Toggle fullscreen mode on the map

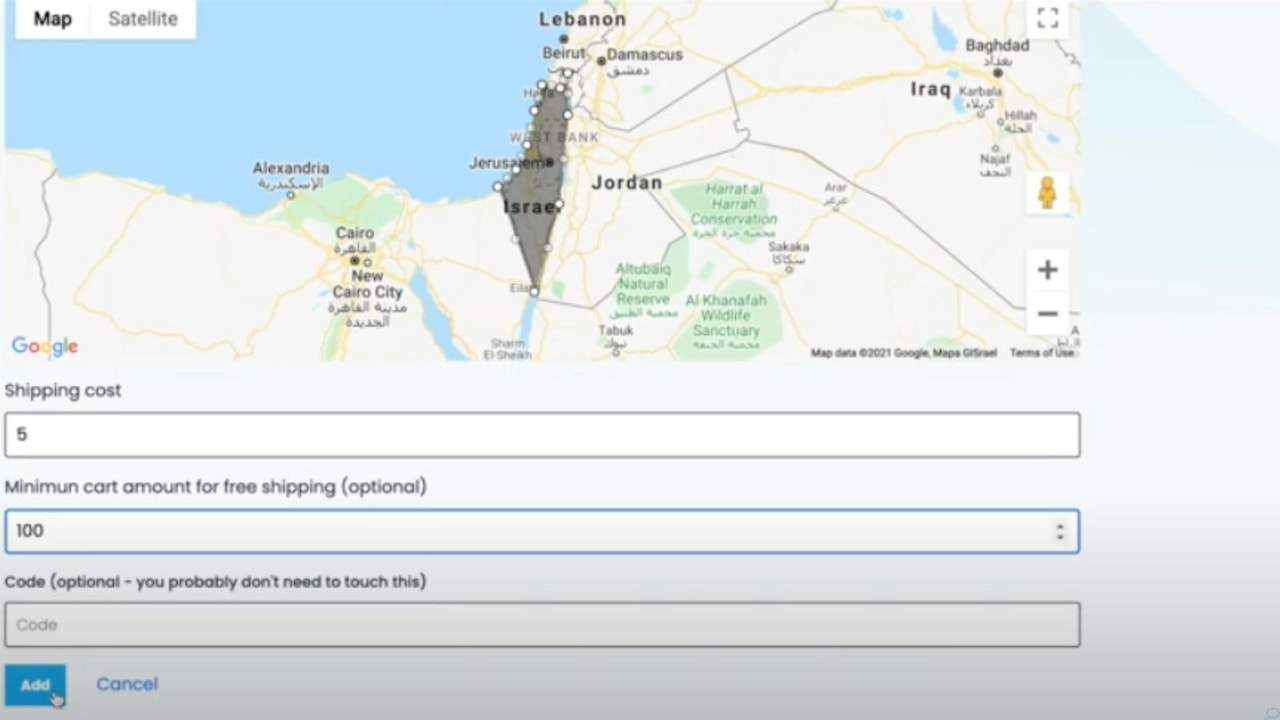[1047, 17]
